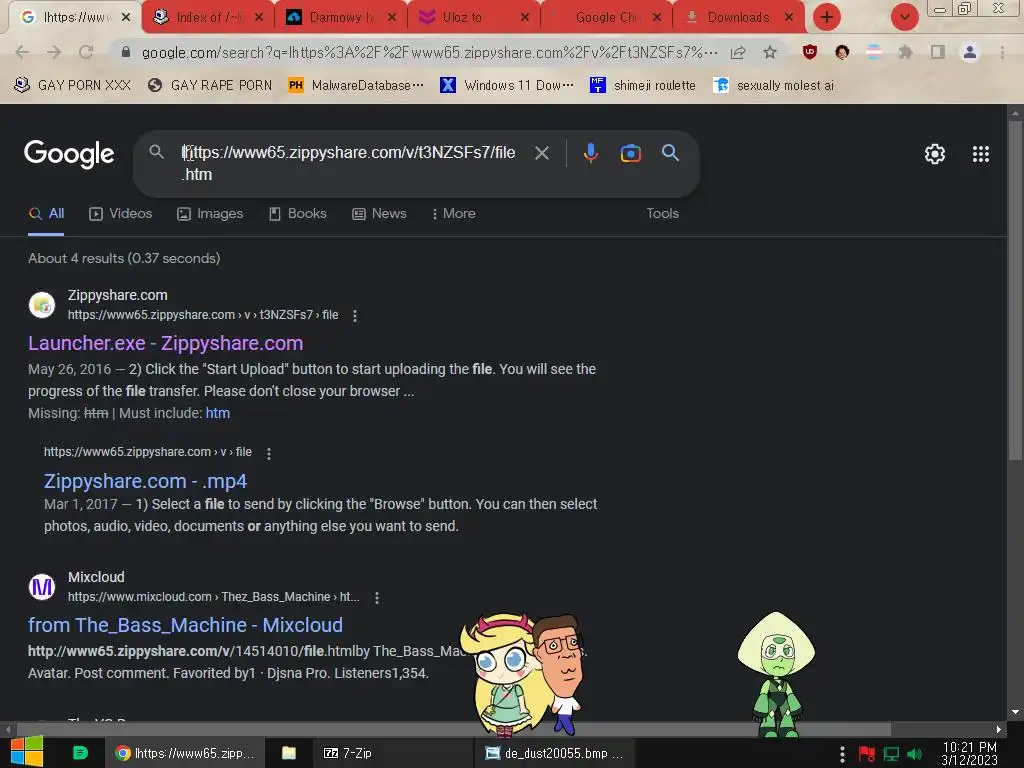1024x768 pixels.
Task: Open Google quick settings gear
Action: coord(935,154)
